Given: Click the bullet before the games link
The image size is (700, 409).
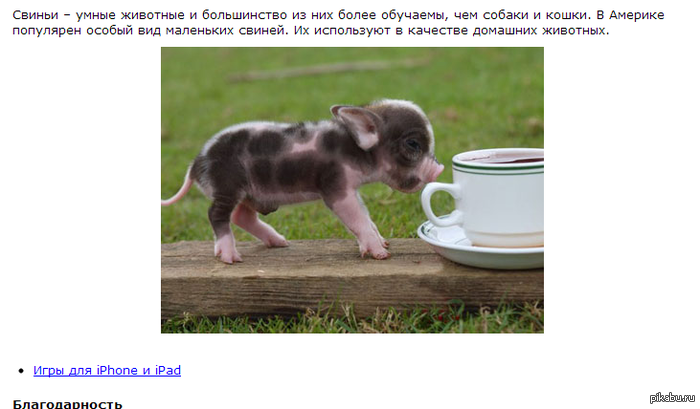Looking at the screenshot, I should tap(21, 371).
